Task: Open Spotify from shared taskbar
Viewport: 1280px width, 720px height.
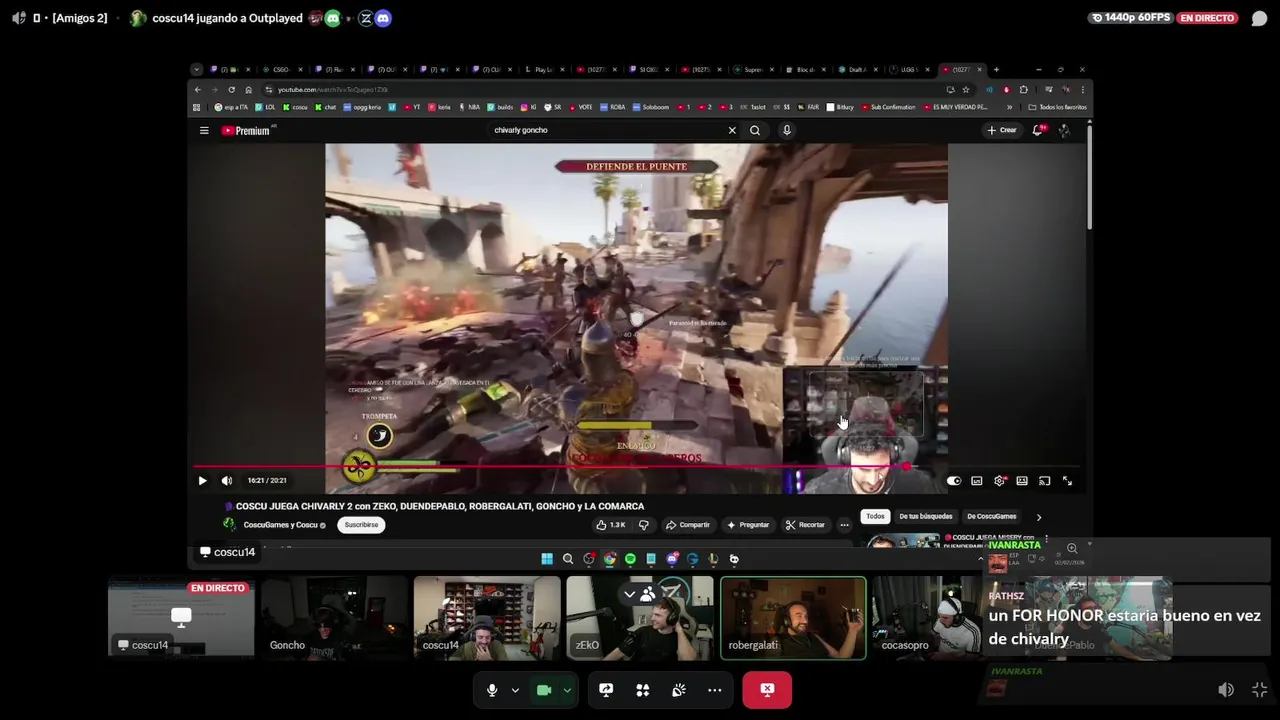Action: (x=630, y=559)
